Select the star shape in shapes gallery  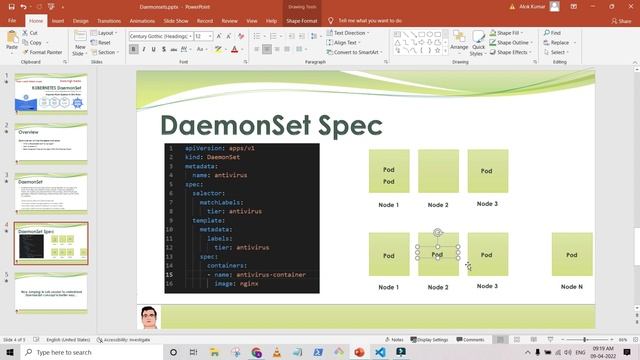click(x=438, y=50)
